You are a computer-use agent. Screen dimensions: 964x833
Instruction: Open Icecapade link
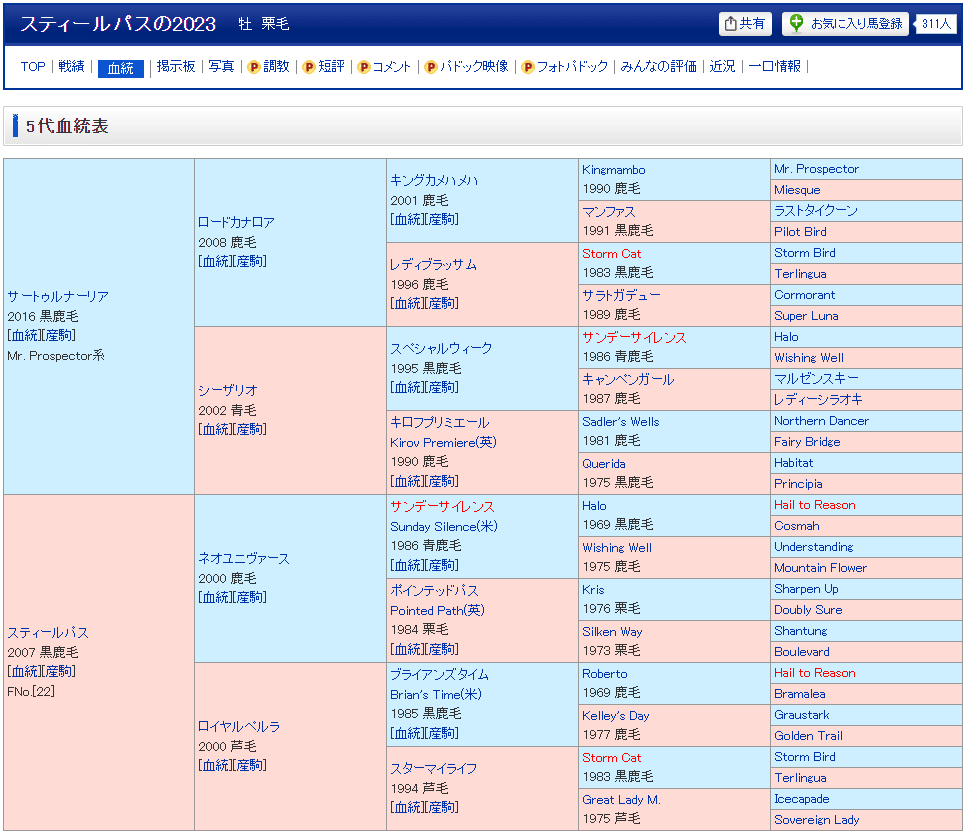coord(802,799)
